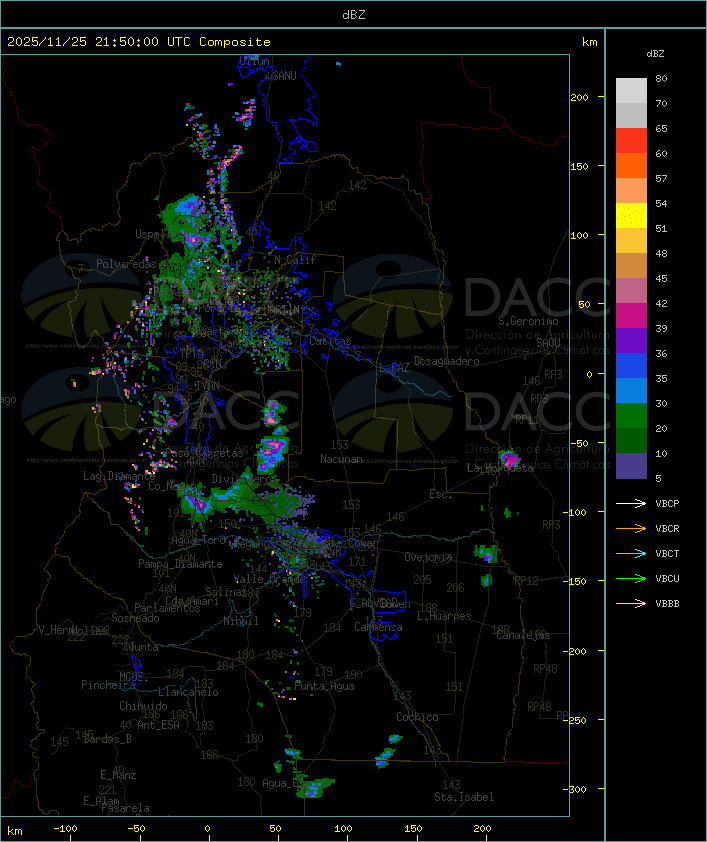Select the slate violet 5-10 dBZ swatch

tap(631, 466)
